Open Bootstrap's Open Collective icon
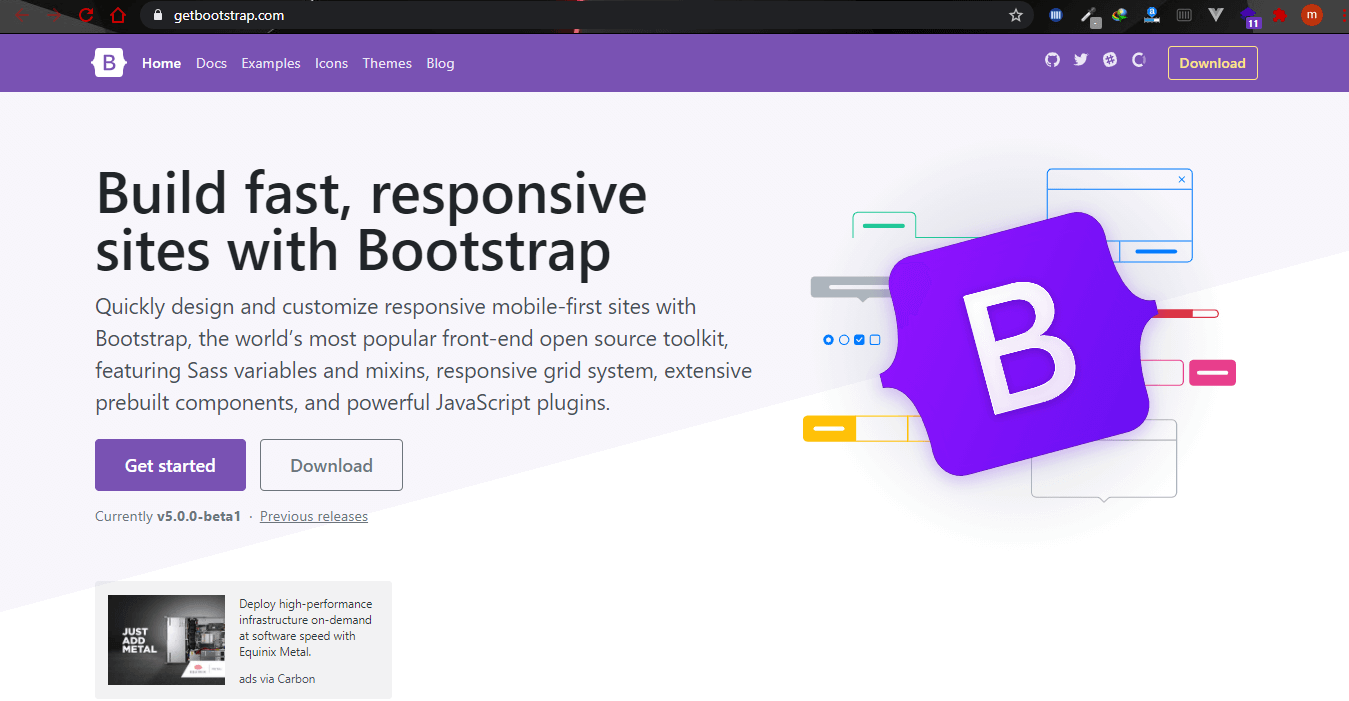Image resolution: width=1349 pixels, height=701 pixels. [1138, 62]
